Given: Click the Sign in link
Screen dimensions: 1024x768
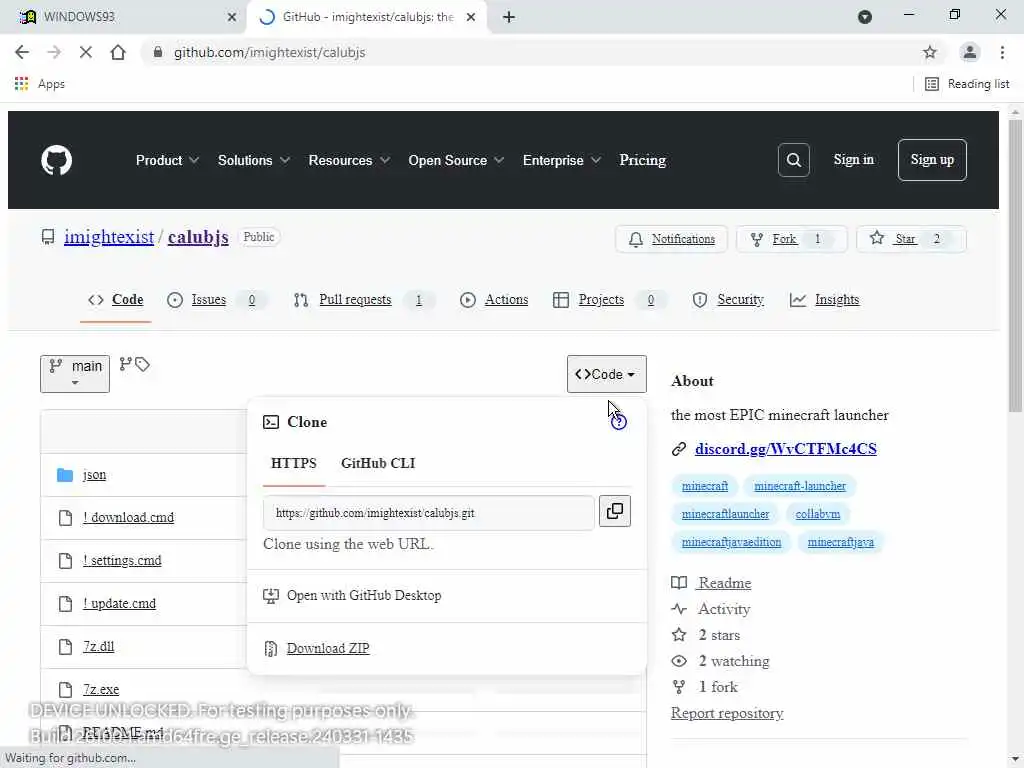Looking at the screenshot, I should [x=853, y=159].
